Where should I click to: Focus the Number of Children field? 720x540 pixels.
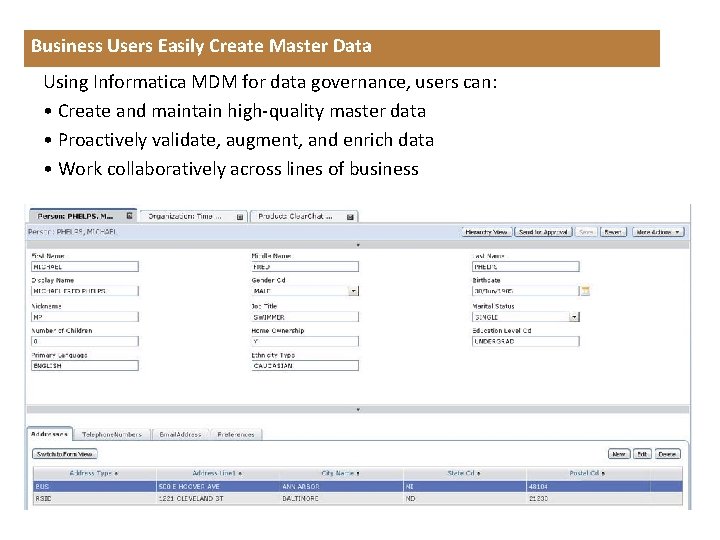point(85,342)
